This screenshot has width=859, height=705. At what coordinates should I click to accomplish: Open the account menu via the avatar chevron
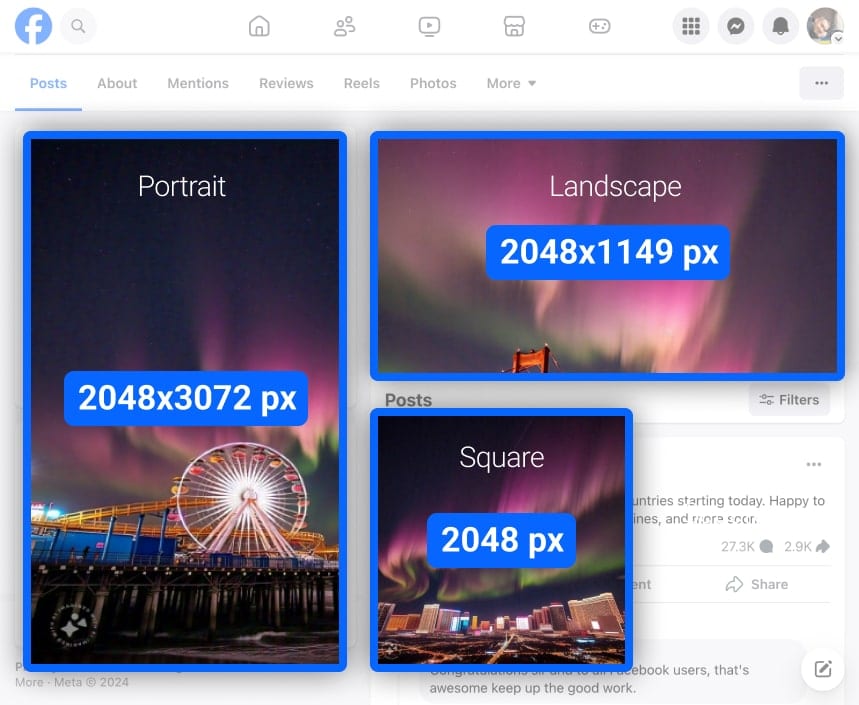pyautogui.click(x=839, y=38)
